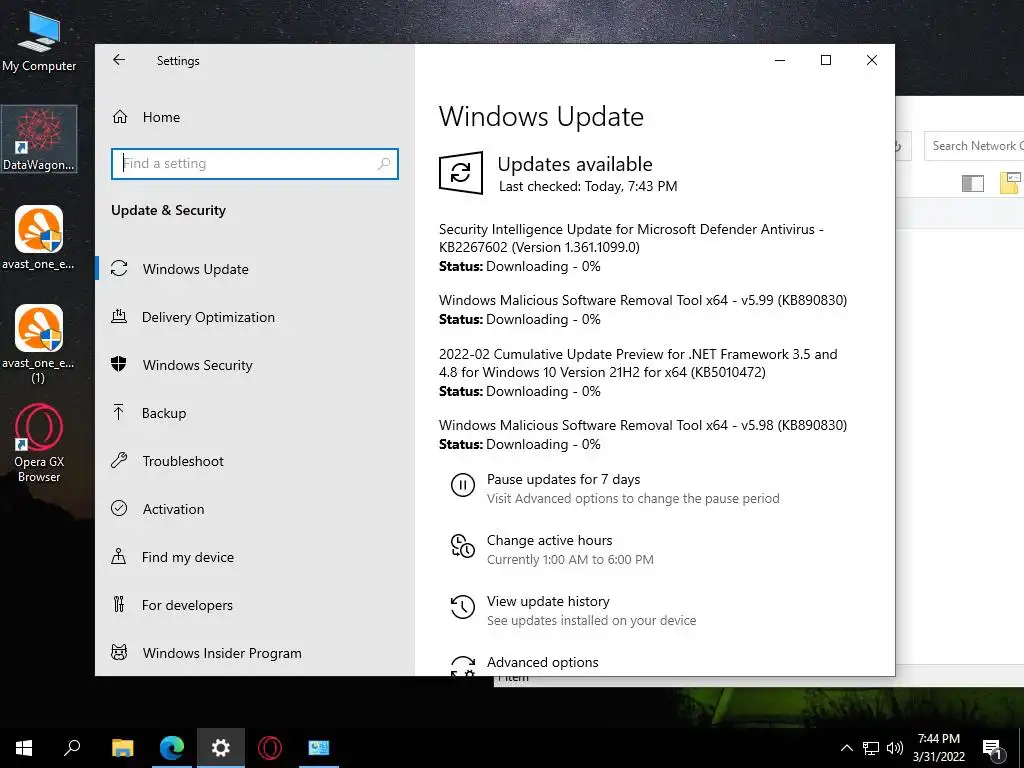
Task: Open View update history
Action: [548, 601]
